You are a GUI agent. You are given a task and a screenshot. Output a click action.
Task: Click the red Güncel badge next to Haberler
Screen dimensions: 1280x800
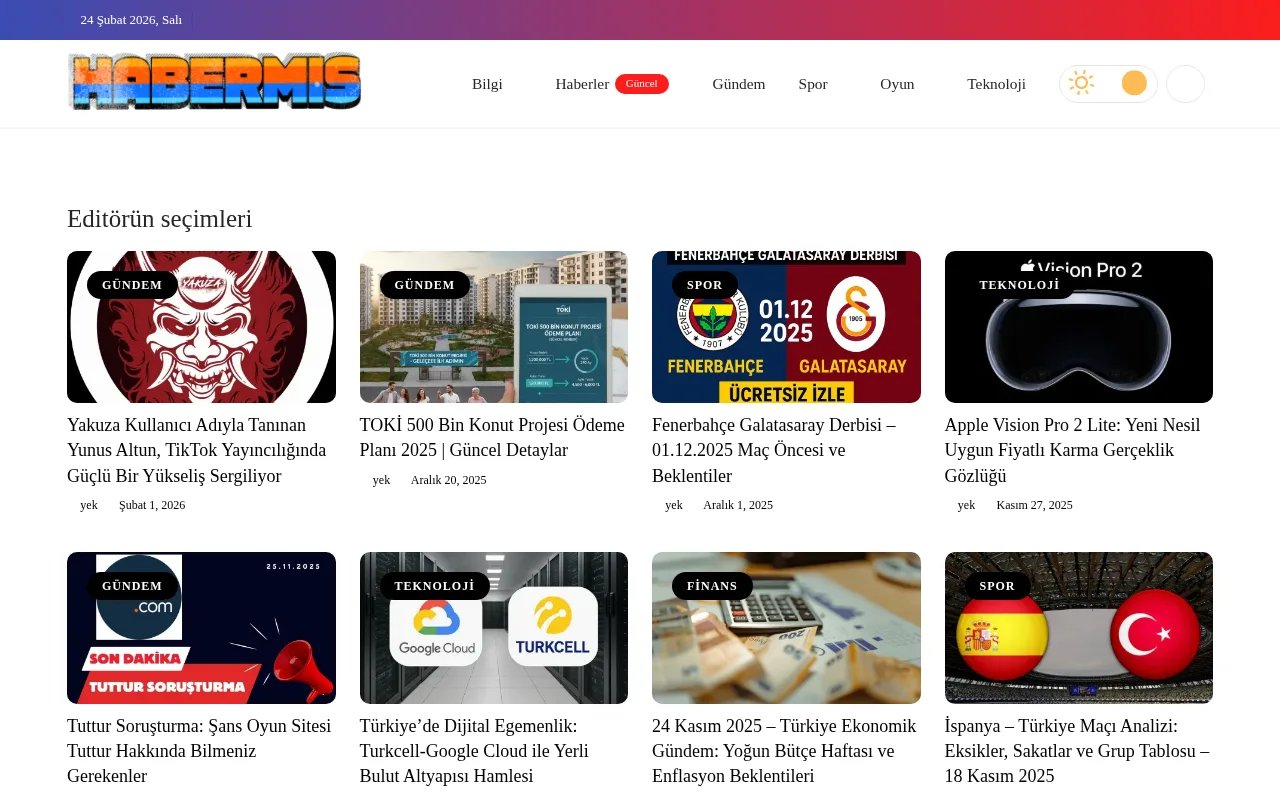point(641,83)
